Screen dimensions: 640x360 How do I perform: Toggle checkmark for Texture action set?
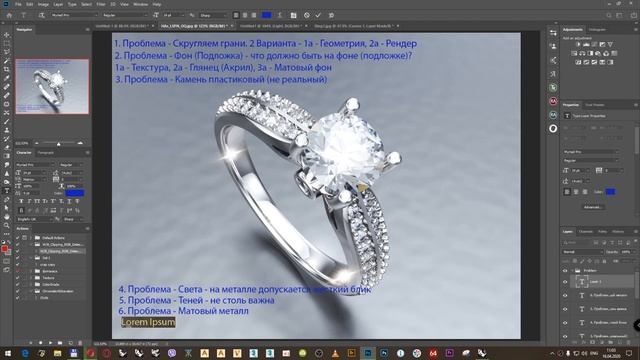18,278
